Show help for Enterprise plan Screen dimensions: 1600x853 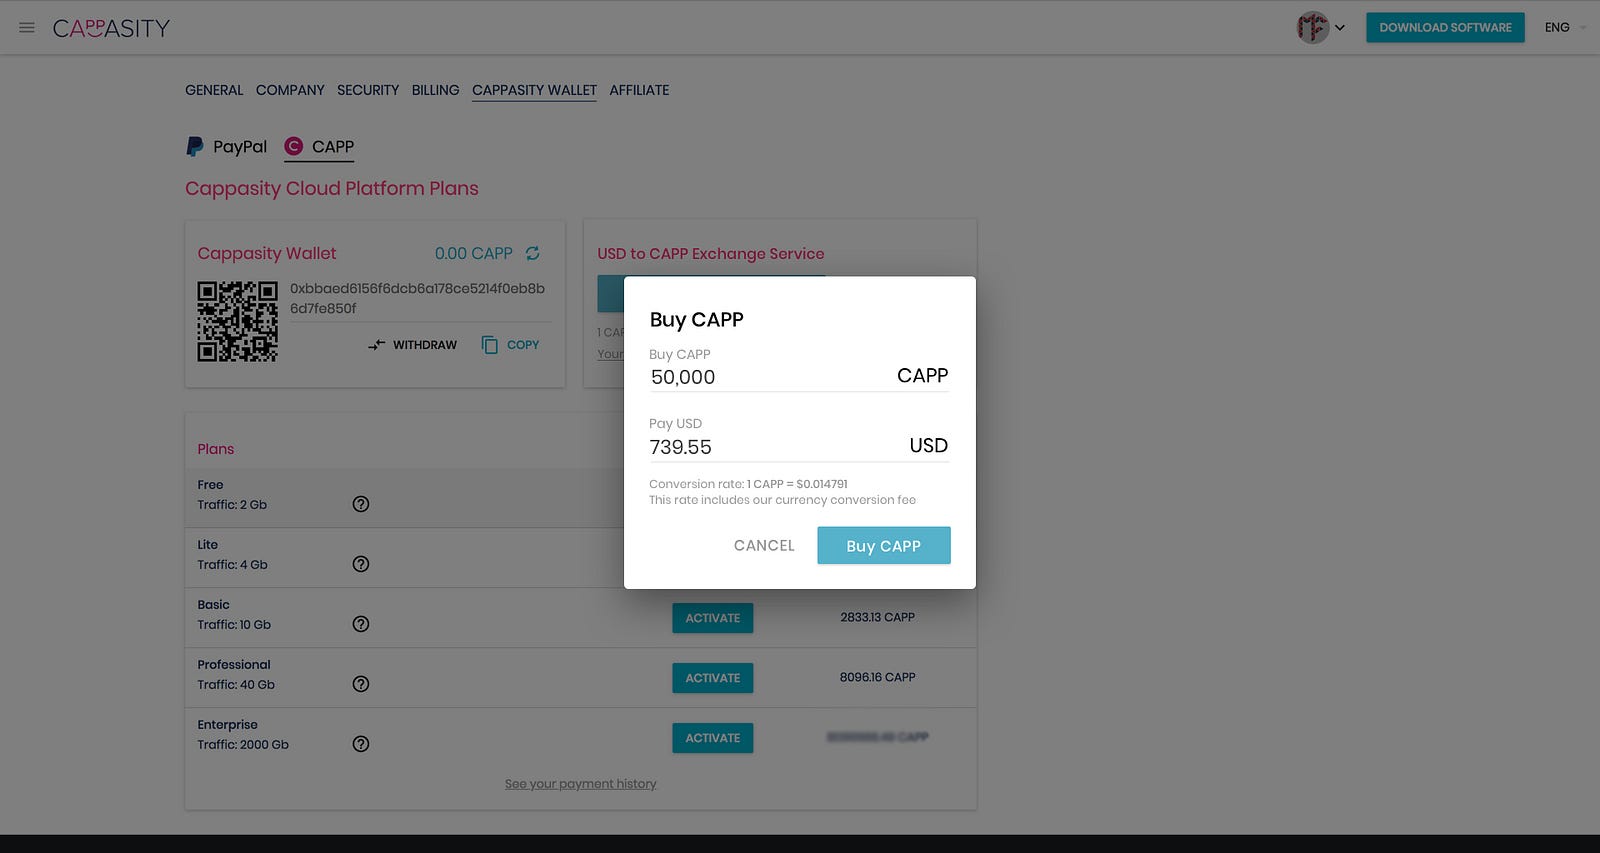coord(361,744)
